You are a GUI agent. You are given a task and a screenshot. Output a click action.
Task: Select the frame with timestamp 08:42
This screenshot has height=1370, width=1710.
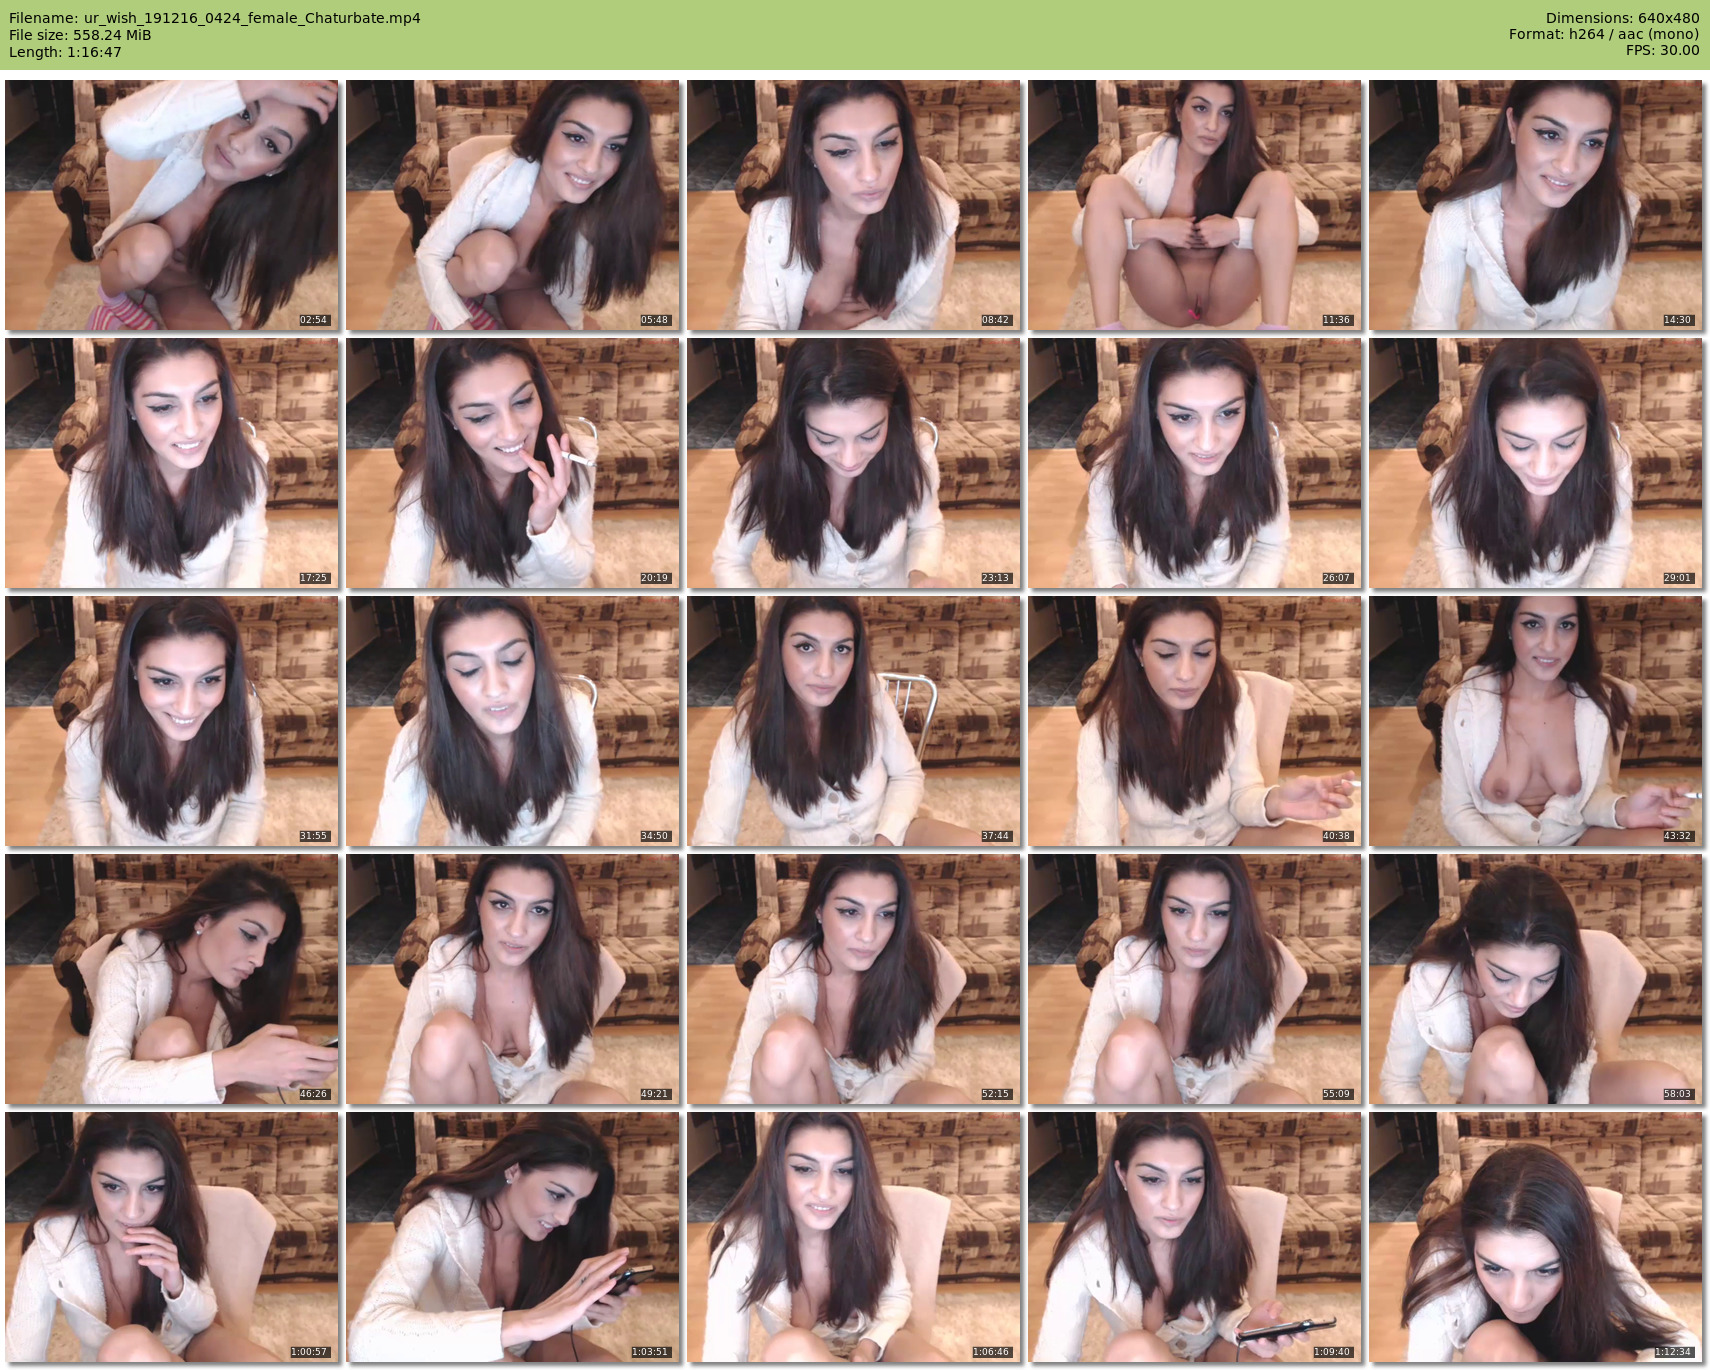(854, 205)
